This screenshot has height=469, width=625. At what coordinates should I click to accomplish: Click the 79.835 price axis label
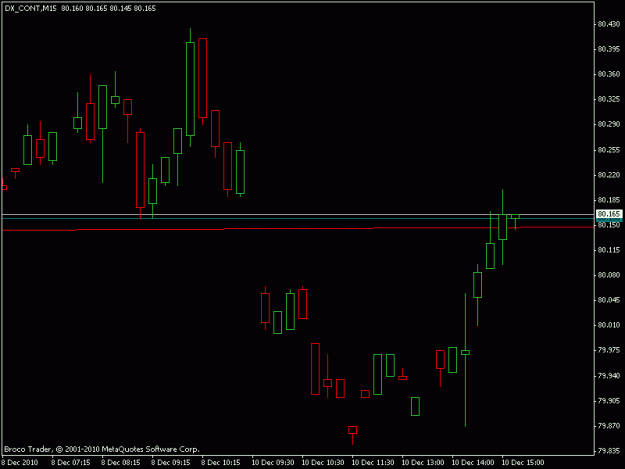click(x=609, y=451)
